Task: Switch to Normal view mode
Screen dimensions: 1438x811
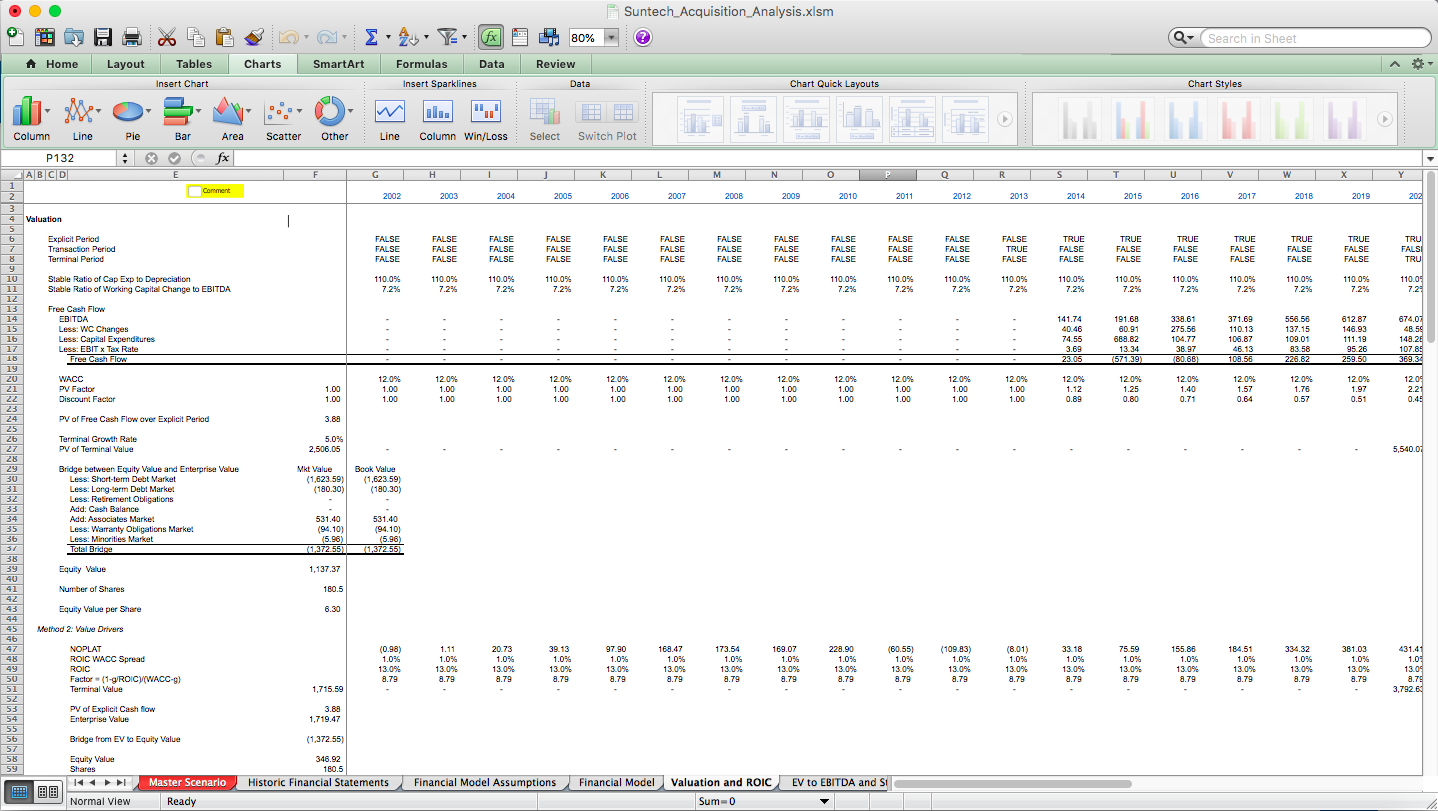Action: 20,790
